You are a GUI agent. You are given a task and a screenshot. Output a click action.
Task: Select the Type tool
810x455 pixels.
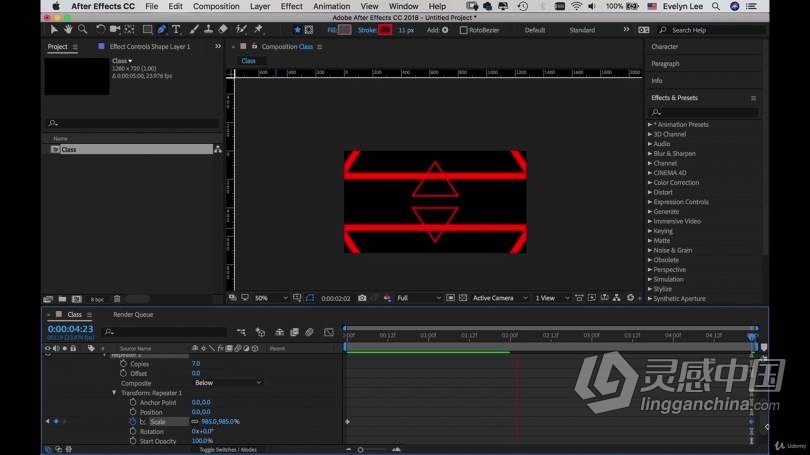[x=176, y=29]
